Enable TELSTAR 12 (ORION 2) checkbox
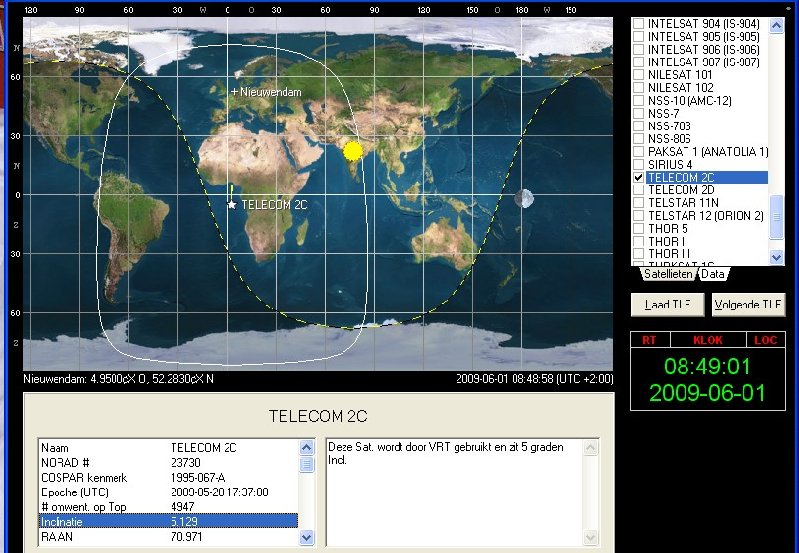The width and height of the screenshot is (799, 553). tap(638, 216)
